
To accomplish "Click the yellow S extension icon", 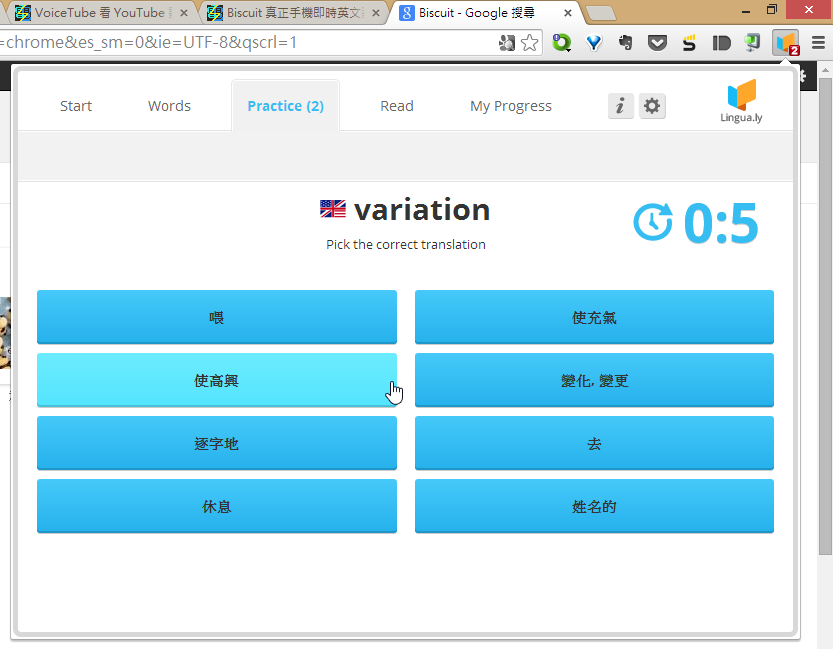I will pos(689,43).
